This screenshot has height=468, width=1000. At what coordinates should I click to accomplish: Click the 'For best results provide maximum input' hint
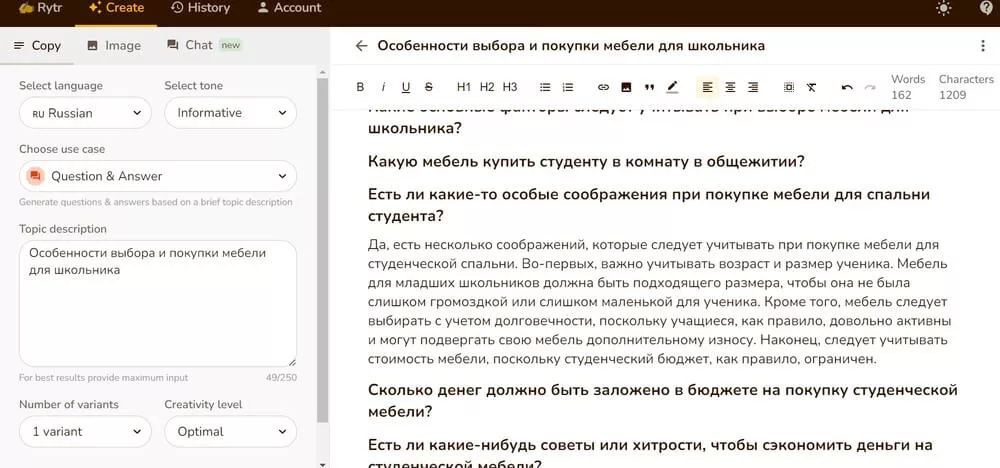coord(103,377)
